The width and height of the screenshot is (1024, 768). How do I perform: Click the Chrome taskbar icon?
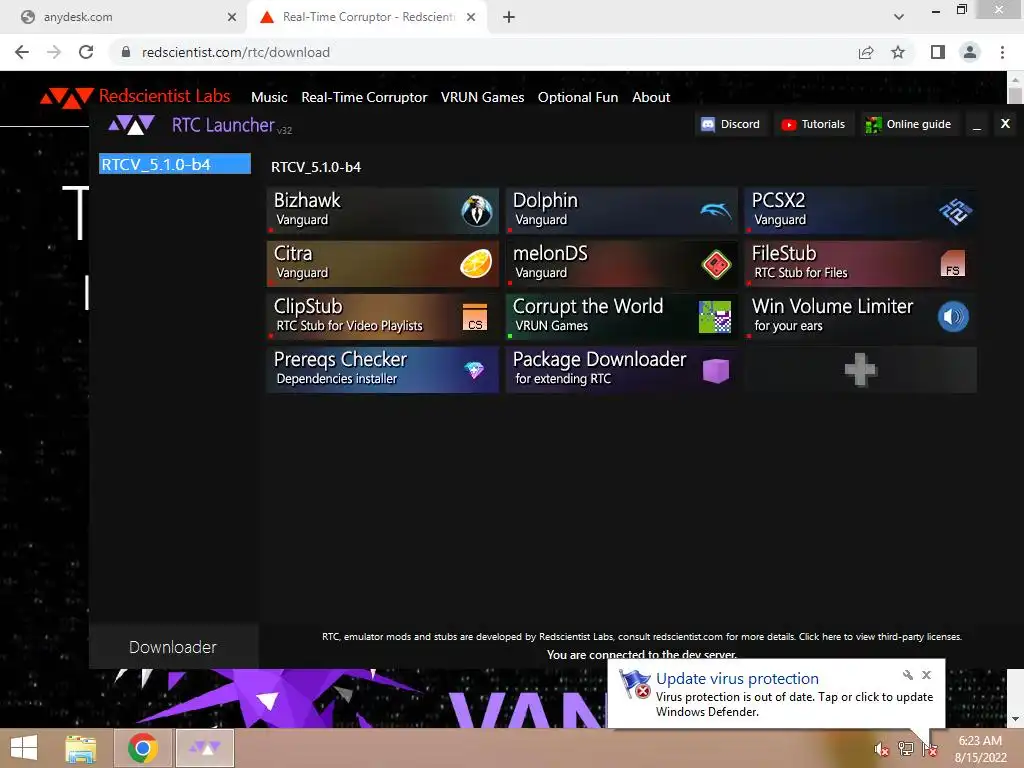142,748
